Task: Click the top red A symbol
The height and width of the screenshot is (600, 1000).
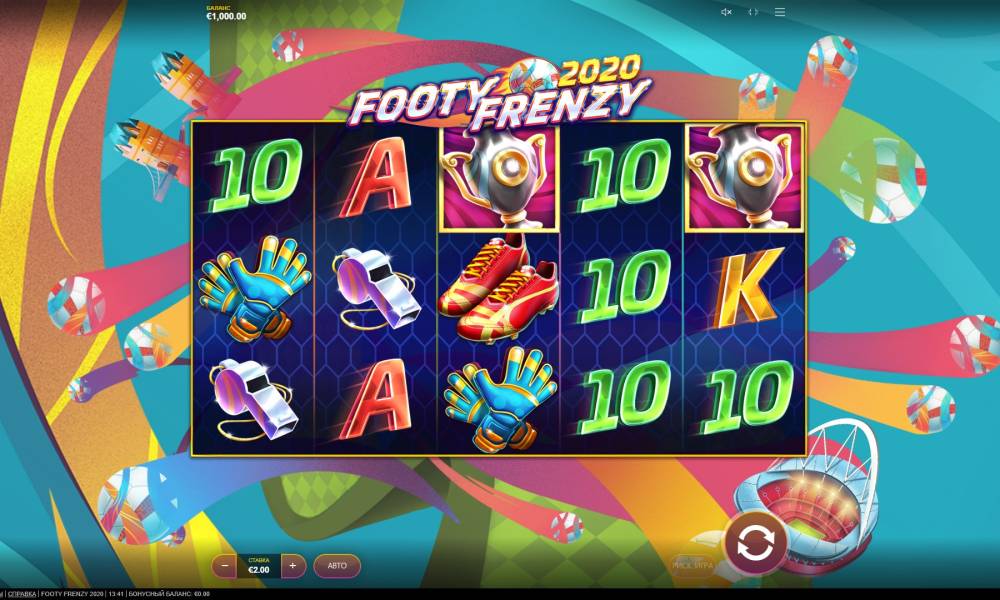Action: click(x=376, y=177)
